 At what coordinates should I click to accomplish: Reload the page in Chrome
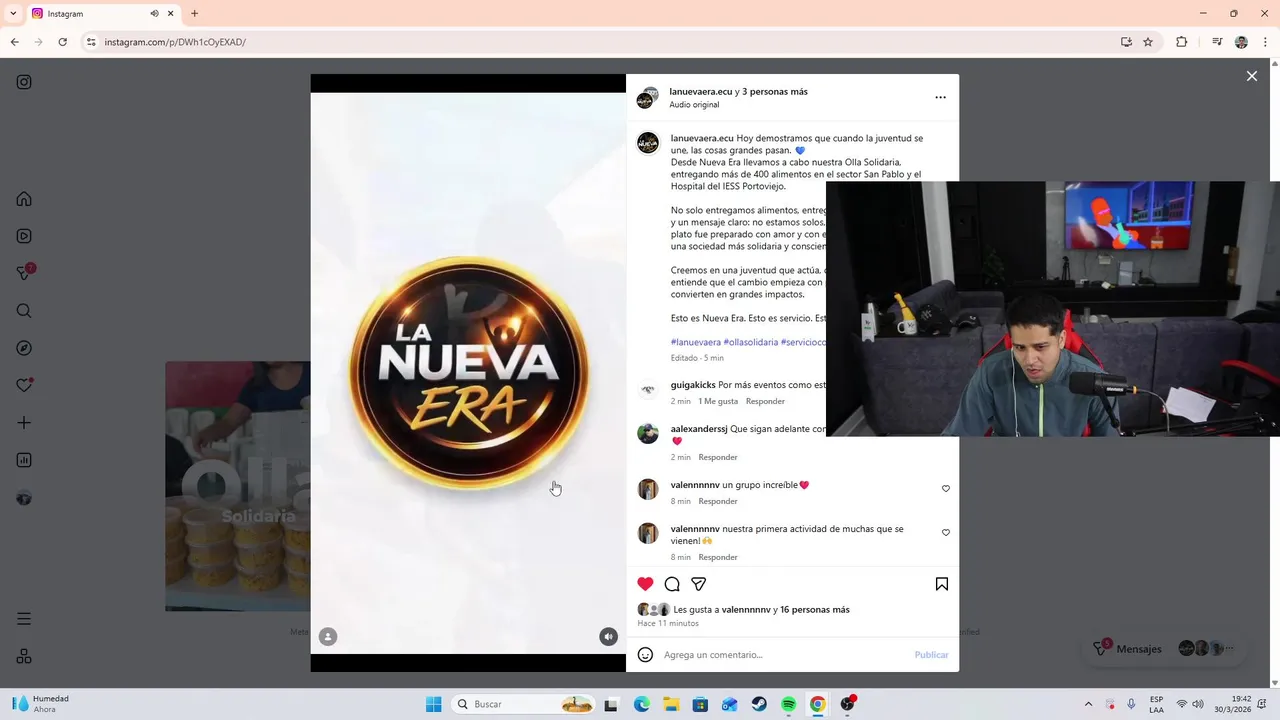62,42
